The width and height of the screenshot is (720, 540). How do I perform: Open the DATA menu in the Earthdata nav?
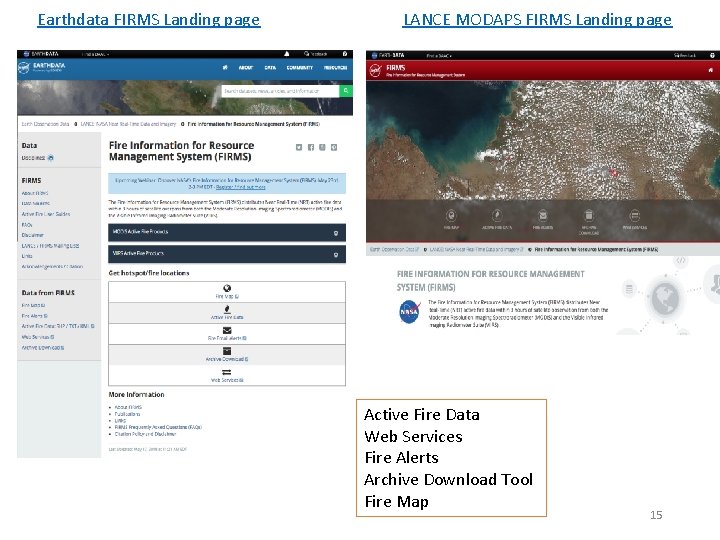pos(270,68)
